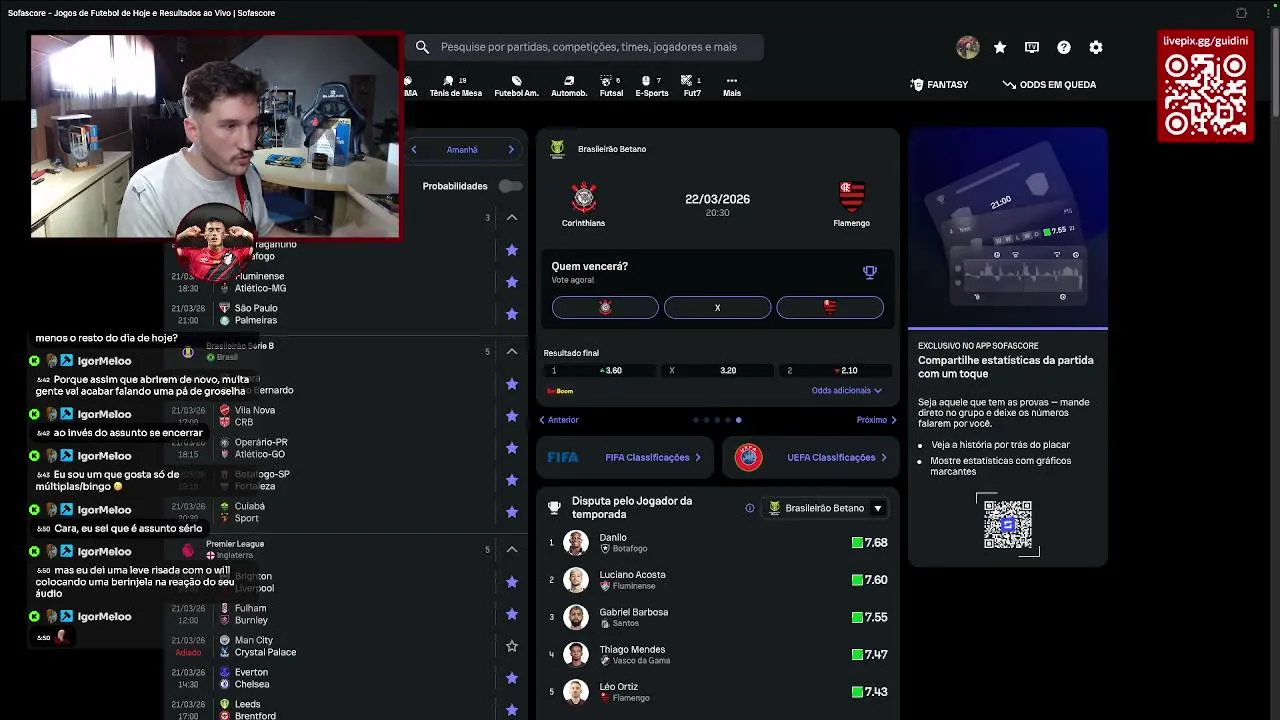Open Léo Ortiz player row
1280x720 pixels.
pyautogui.click(x=718, y=692)
